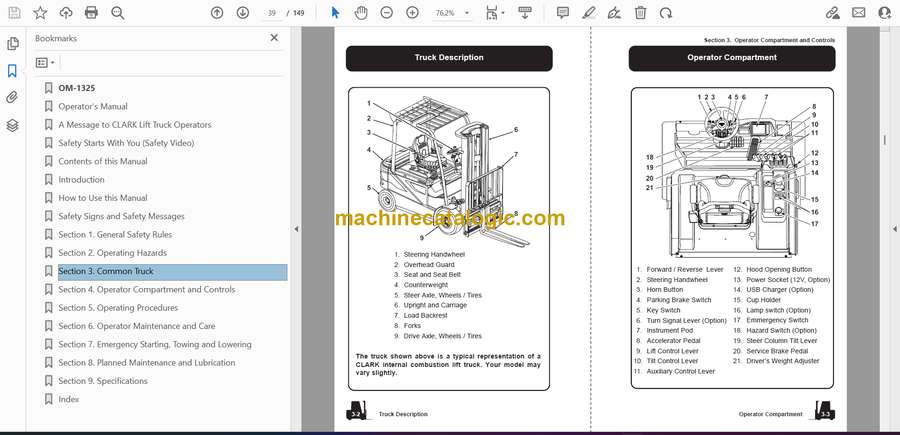The image size is (900, 435).
Task: Go to Section 9. Specifications
Action: pos(103,381)
